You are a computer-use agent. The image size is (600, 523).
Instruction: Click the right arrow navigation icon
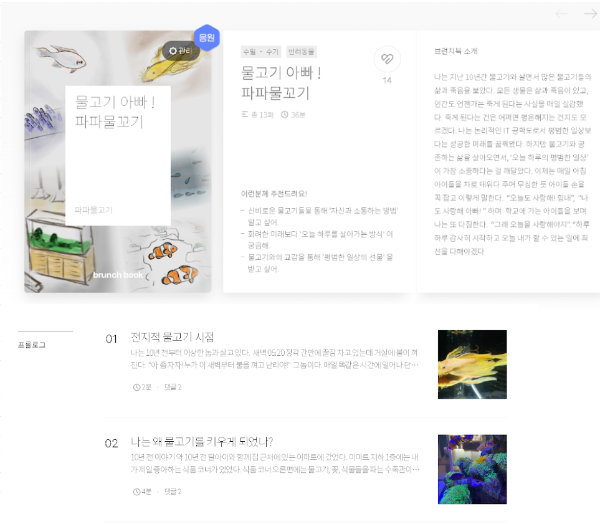point(590,14)
